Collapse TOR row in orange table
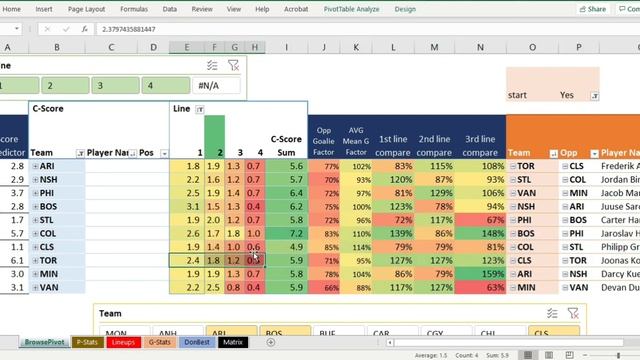 [x=513, y=166]
